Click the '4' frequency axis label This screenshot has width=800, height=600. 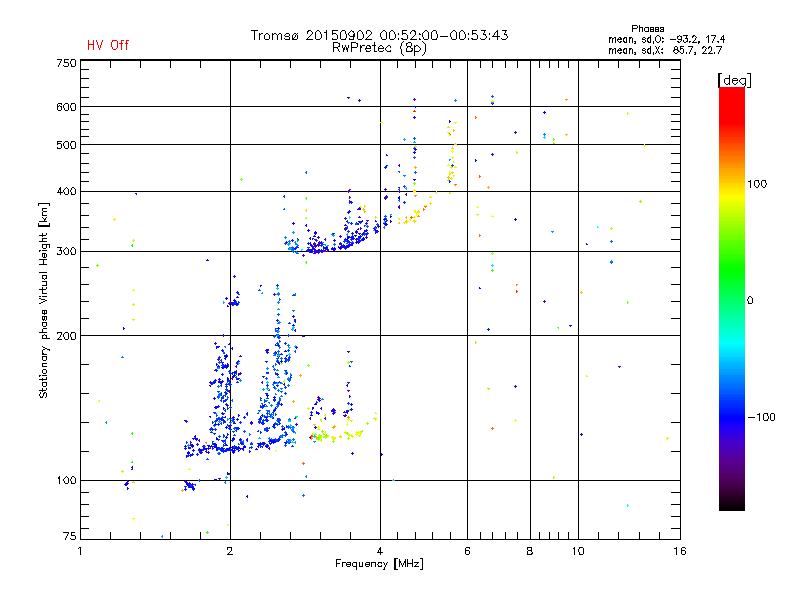[x=380, y=551]
